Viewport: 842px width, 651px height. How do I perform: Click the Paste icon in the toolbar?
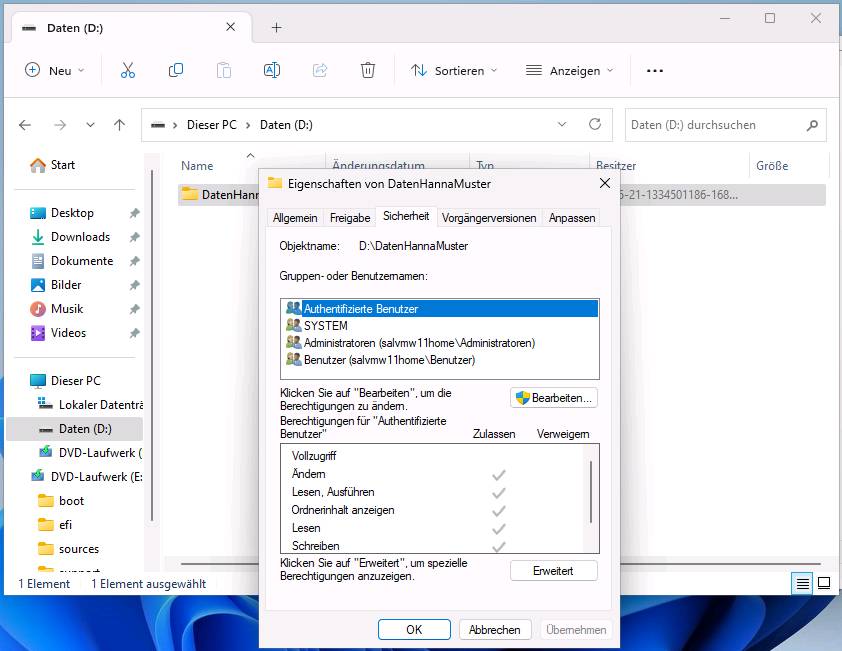point(223,70)
